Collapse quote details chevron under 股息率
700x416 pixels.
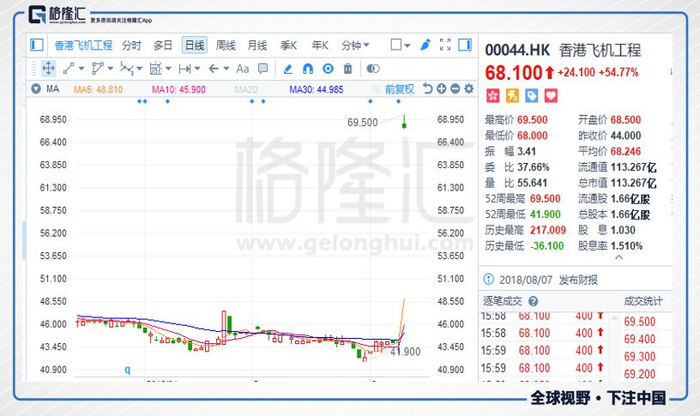coord(619,257)
